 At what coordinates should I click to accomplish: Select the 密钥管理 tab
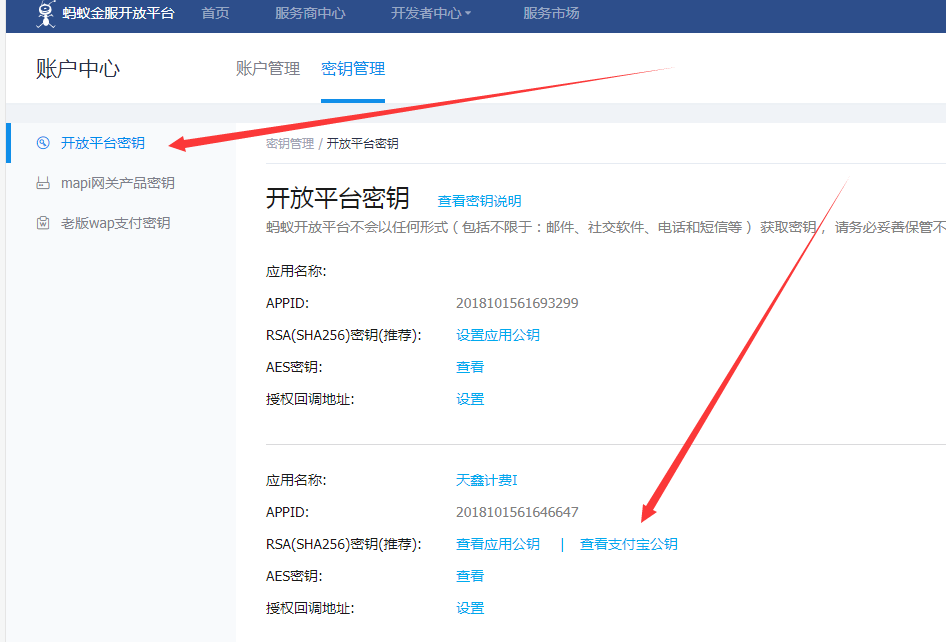(353, 69)
